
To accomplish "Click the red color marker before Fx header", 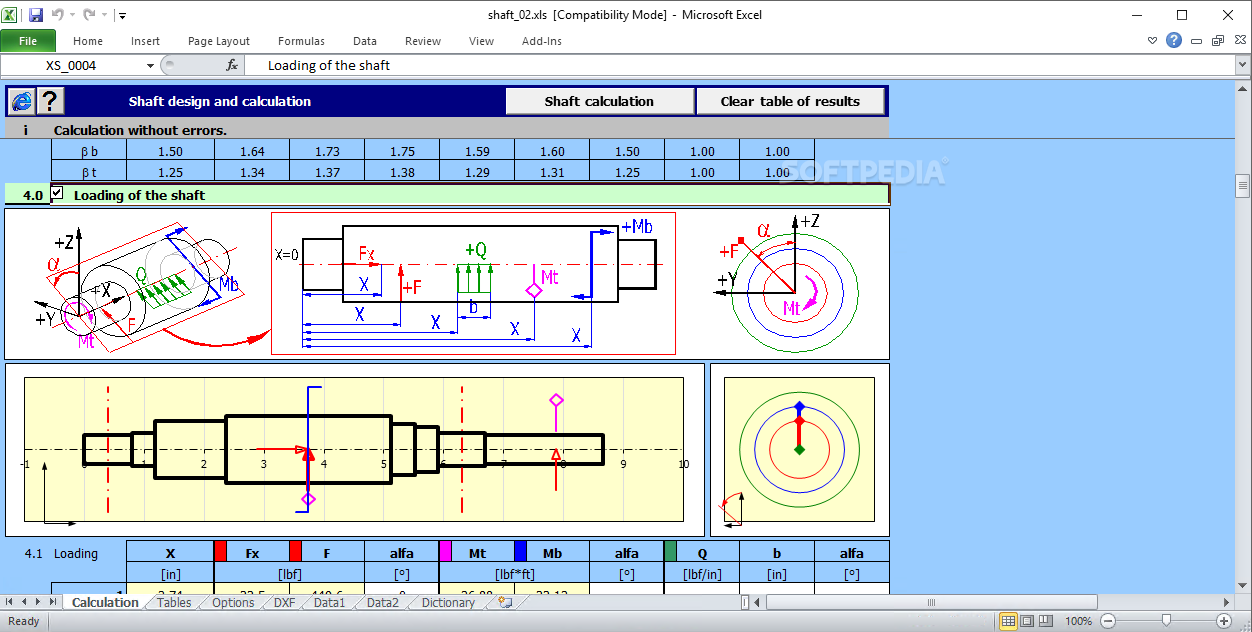I will point(220,552).
